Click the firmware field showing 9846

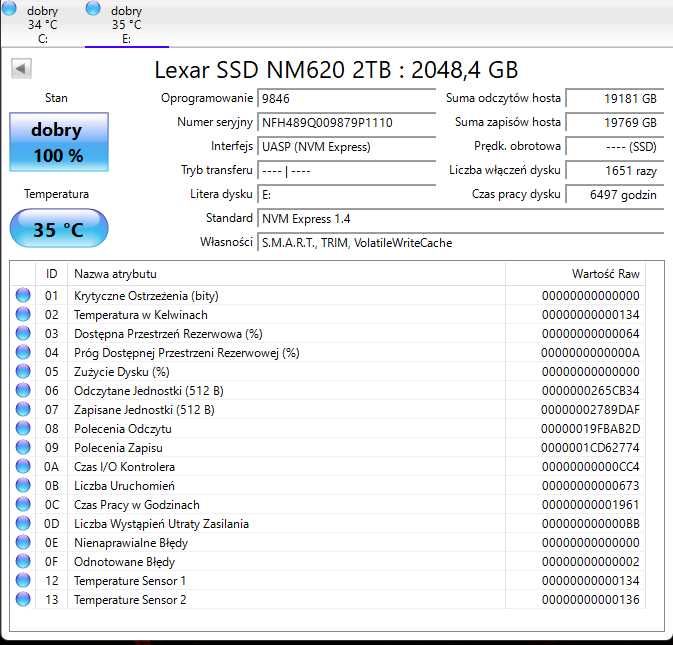pyautogui.click(x=346, y=98)
